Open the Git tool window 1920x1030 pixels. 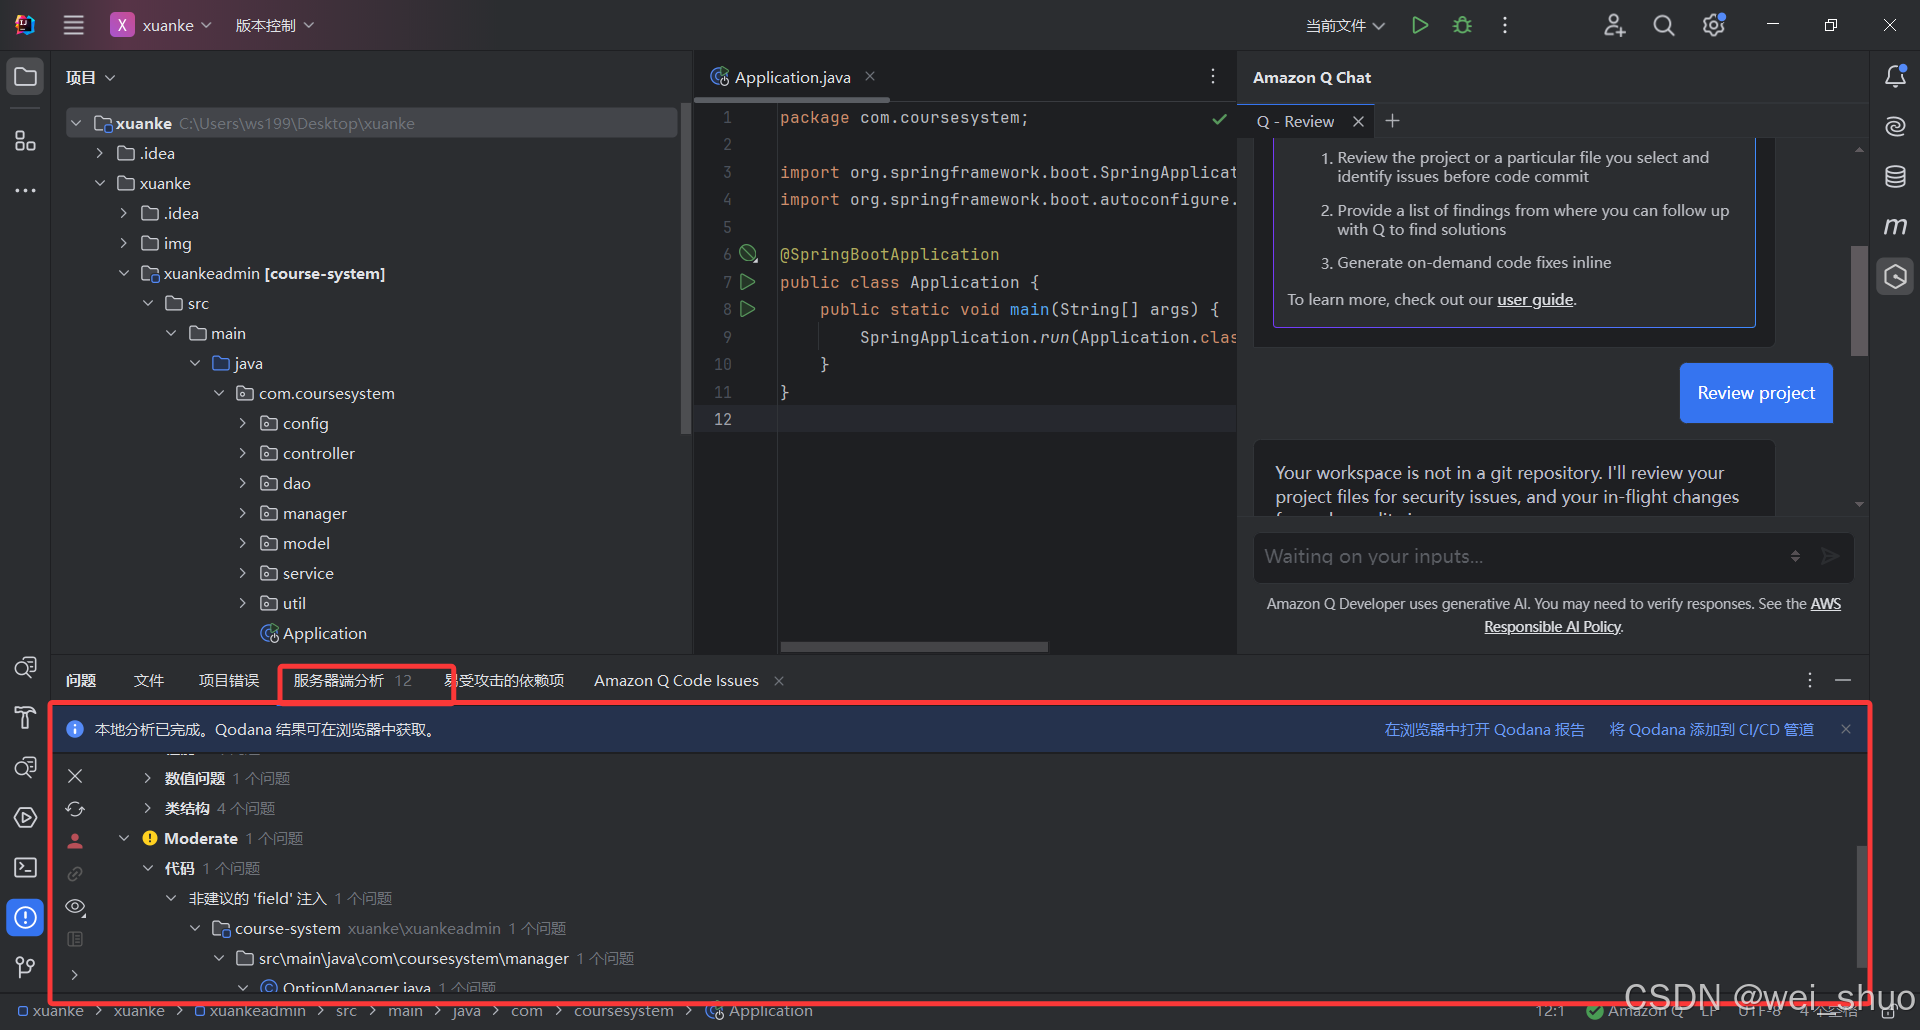25,967
